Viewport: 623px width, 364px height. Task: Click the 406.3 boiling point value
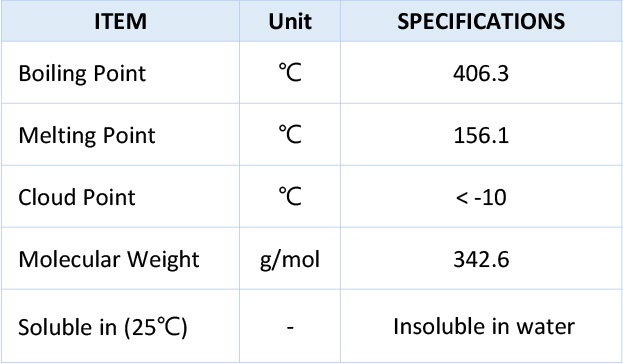click(481, 74)
